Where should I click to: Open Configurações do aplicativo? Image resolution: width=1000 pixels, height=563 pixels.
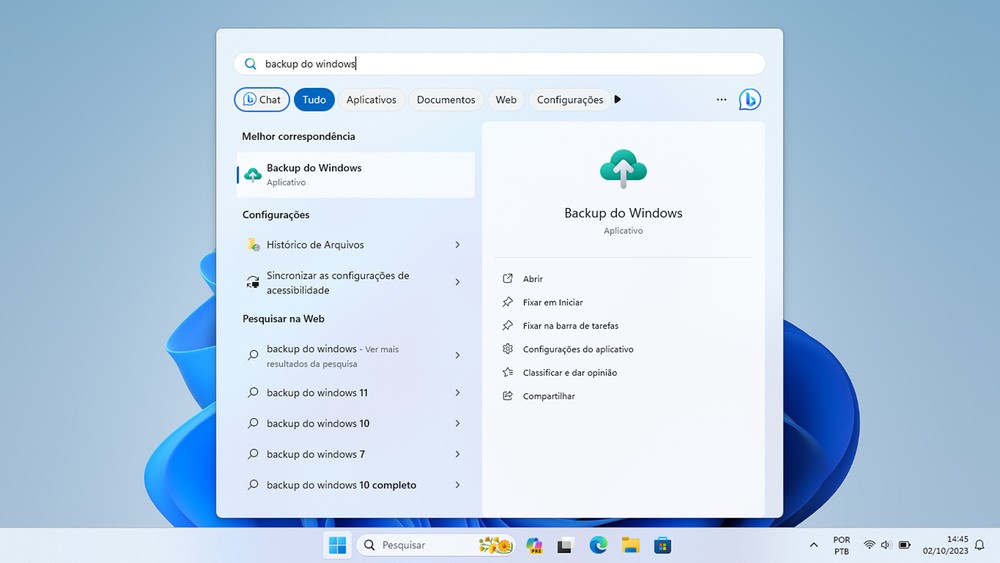tap(578, 349)
